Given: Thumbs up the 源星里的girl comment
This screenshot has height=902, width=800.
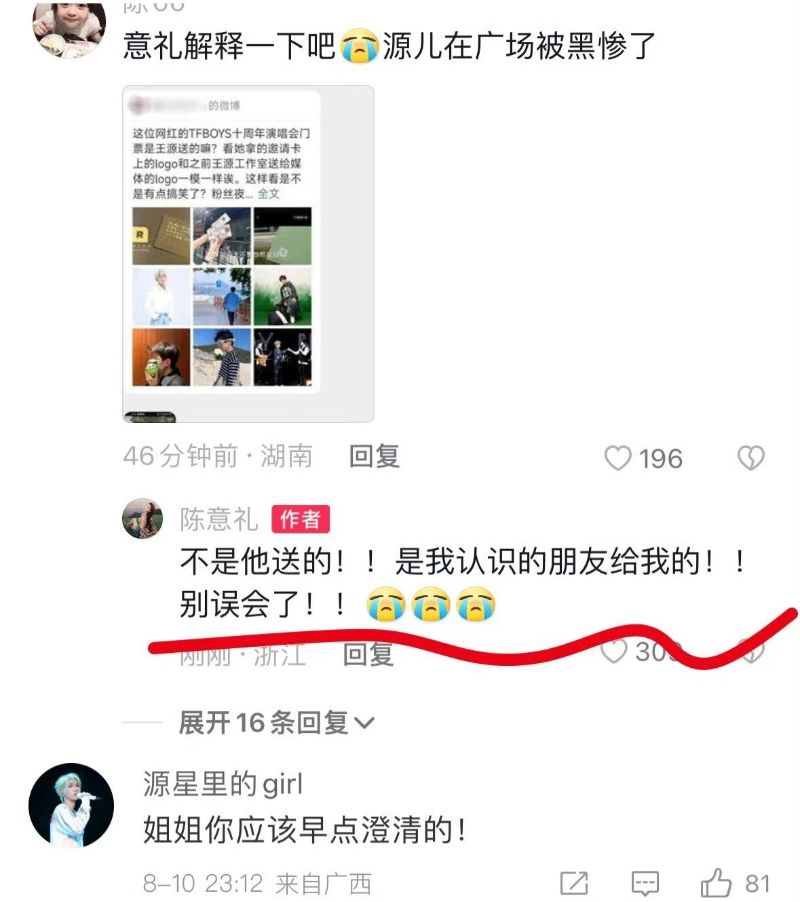Looking at the screenshot, I should pyautogui.click(x=716, y=883).
